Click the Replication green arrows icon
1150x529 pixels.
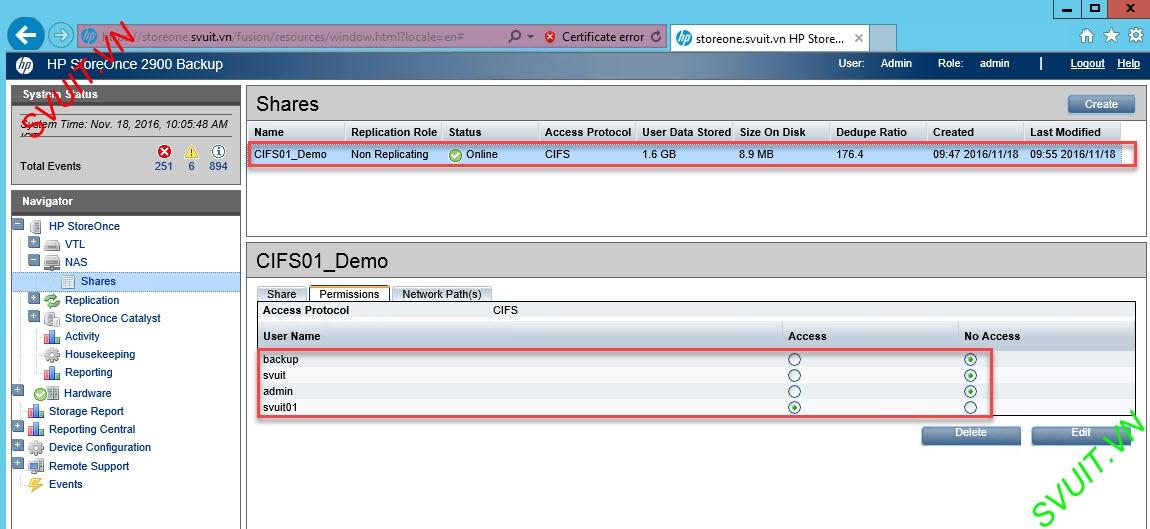52,300
